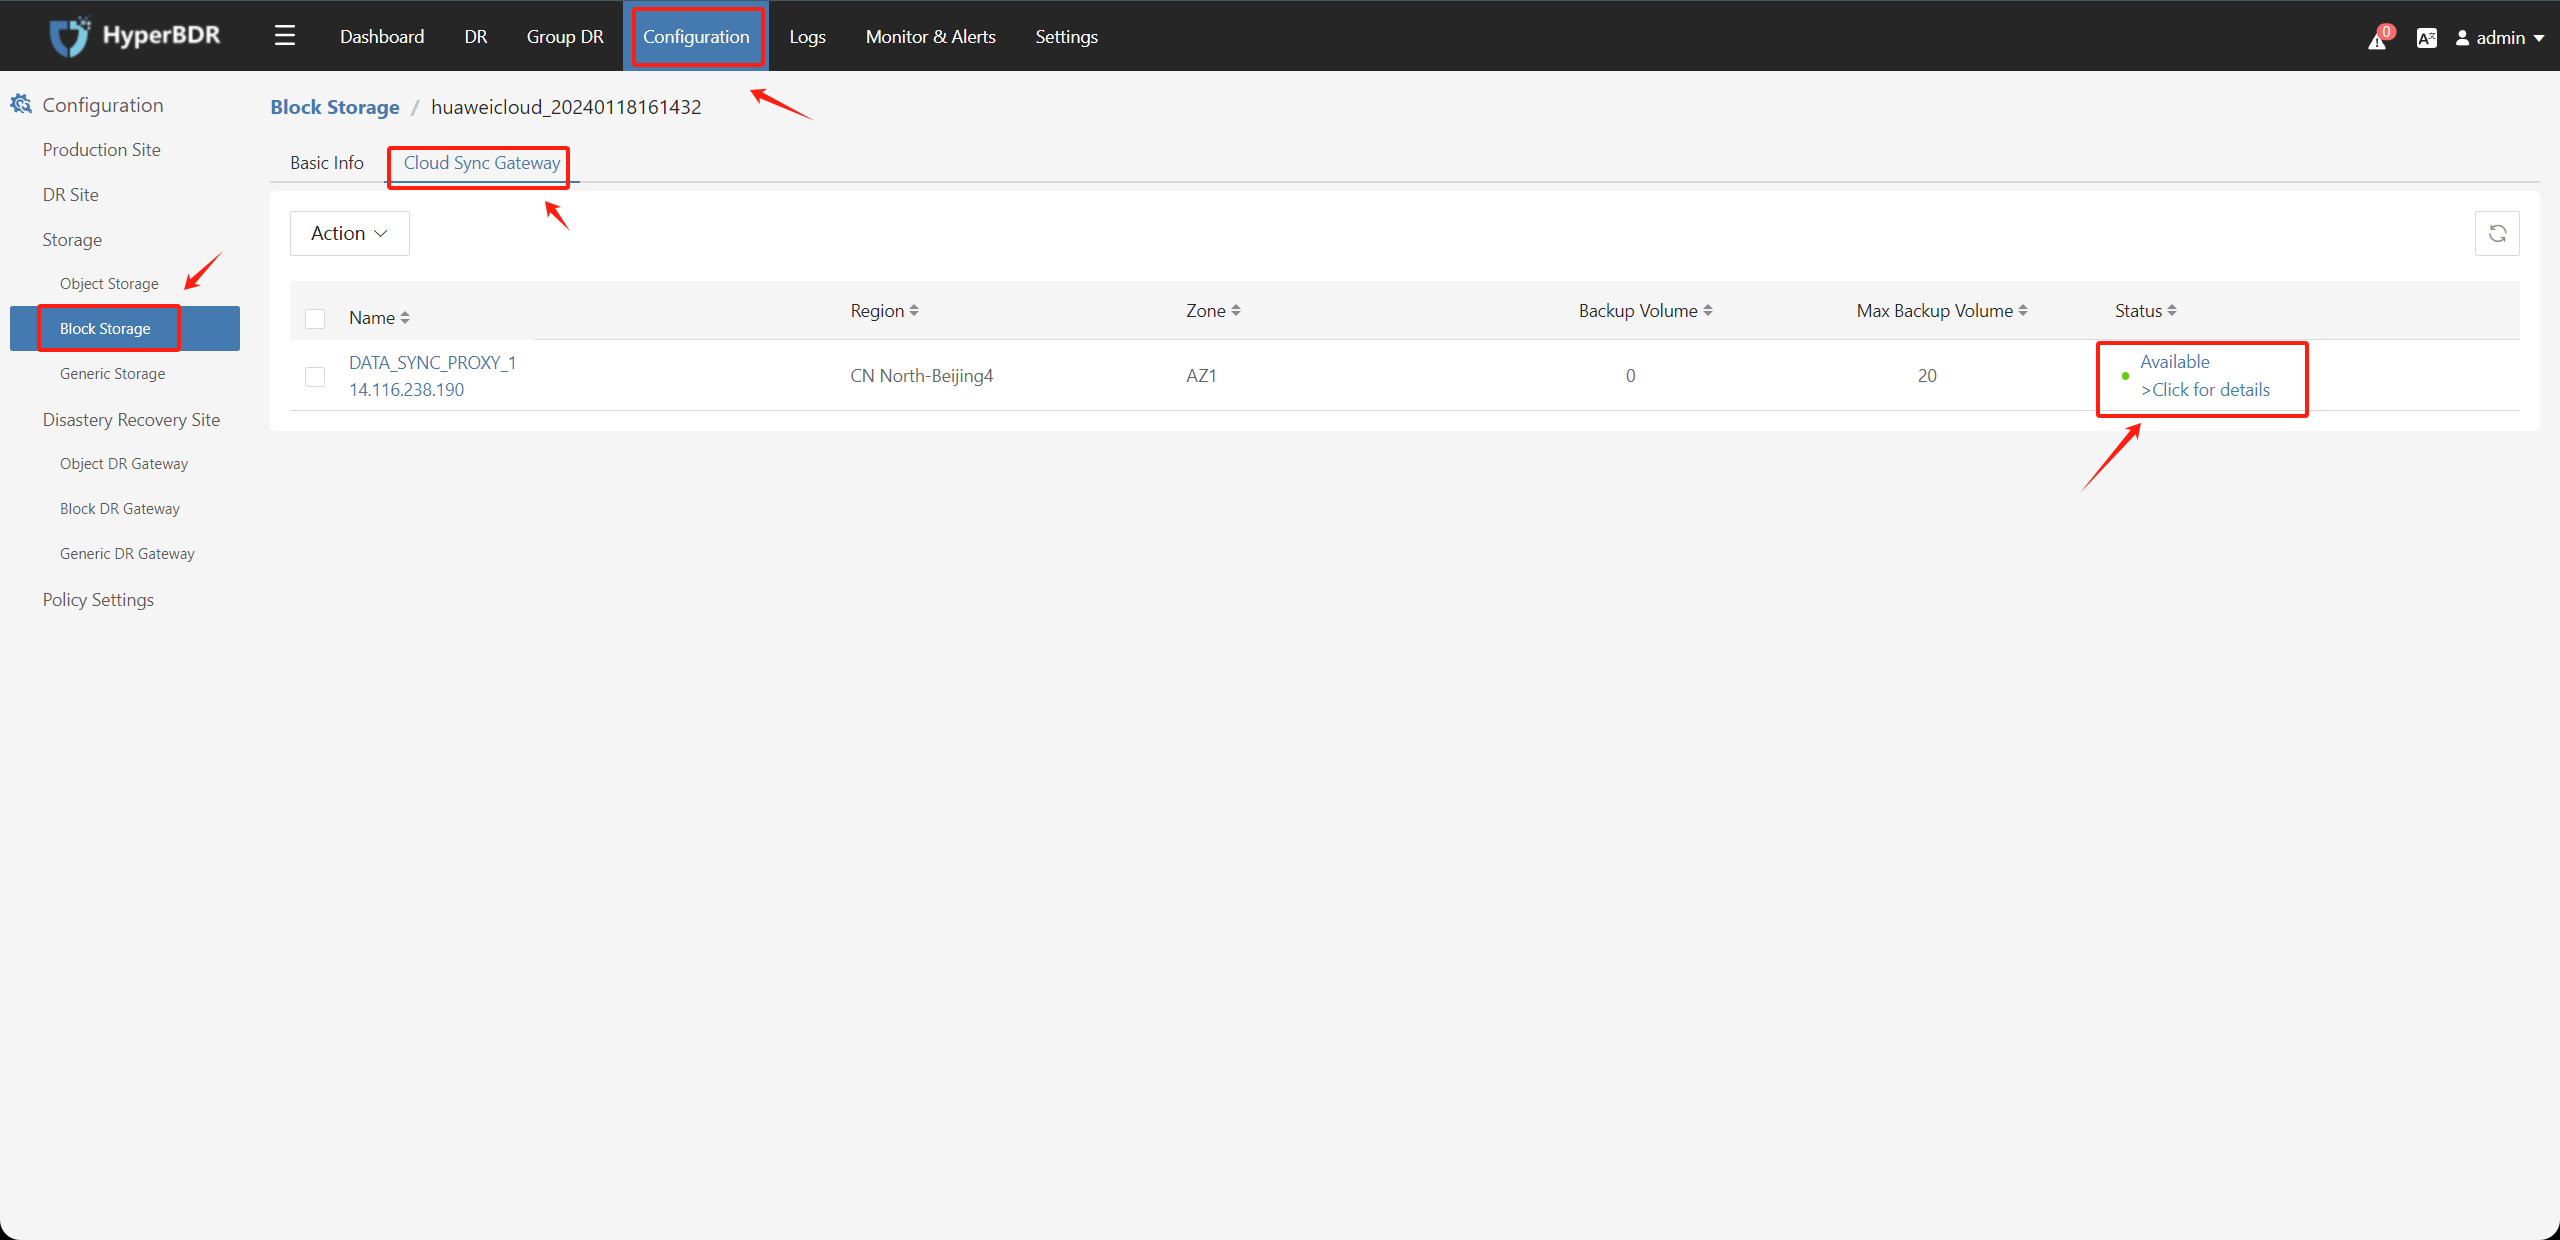Open the Action dropdown
Image resolution: width=2560 pixels, height=1240 pixels.
(x=349, y=233)
